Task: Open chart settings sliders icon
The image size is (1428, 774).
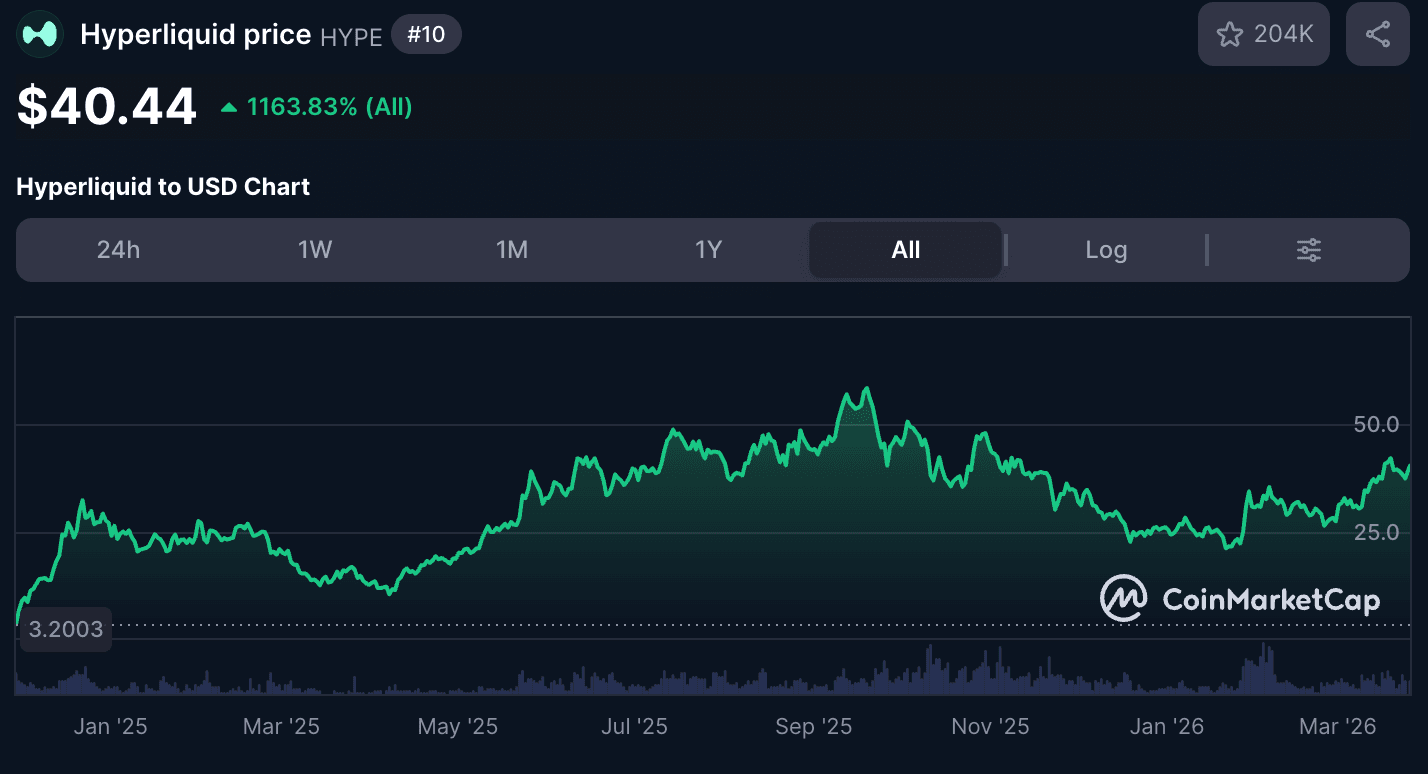Action: click(x=1308, y=250)
